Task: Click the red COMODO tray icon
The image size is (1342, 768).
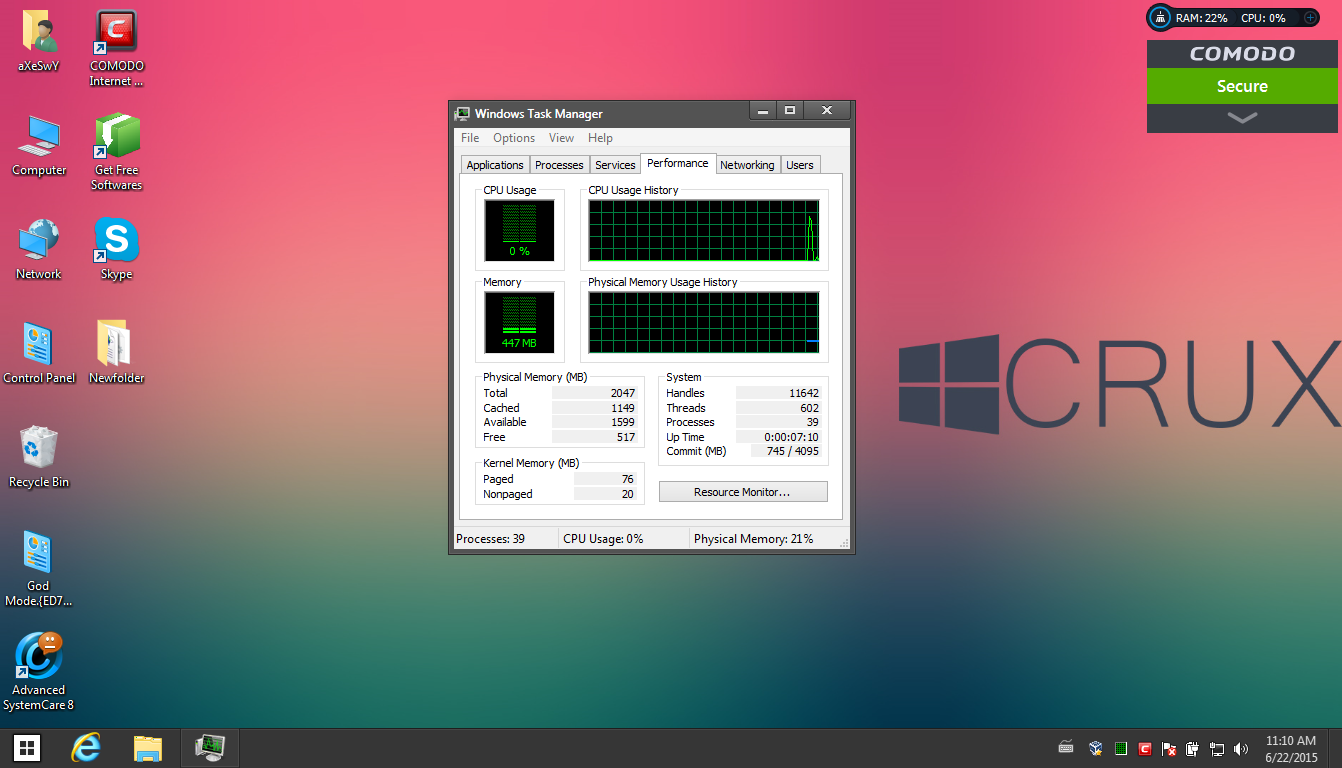Action: point(1145,748)
